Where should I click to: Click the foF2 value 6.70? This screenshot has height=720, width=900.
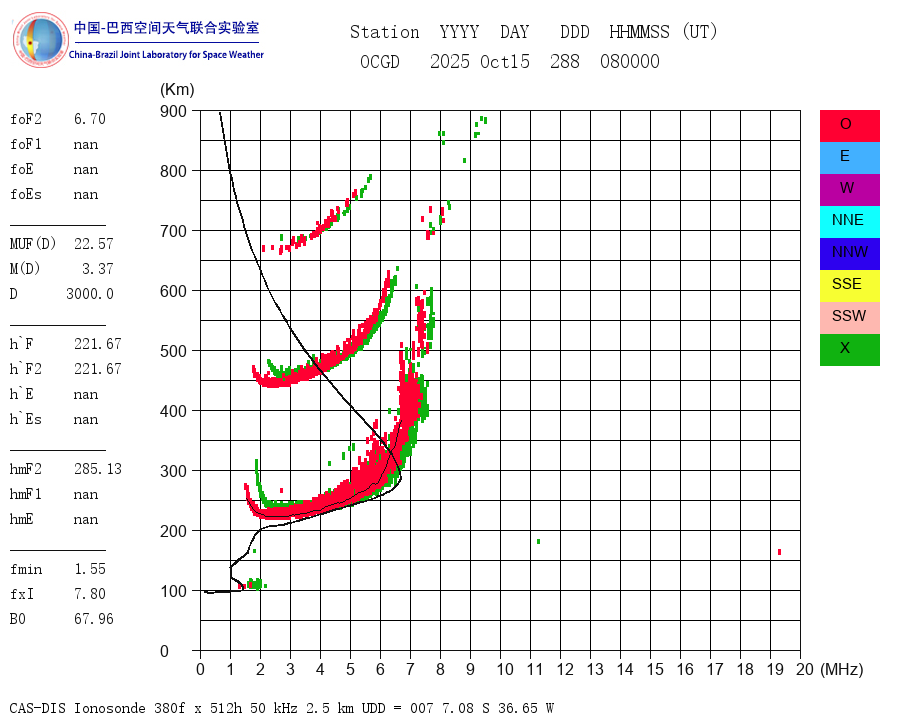(90, 119)
